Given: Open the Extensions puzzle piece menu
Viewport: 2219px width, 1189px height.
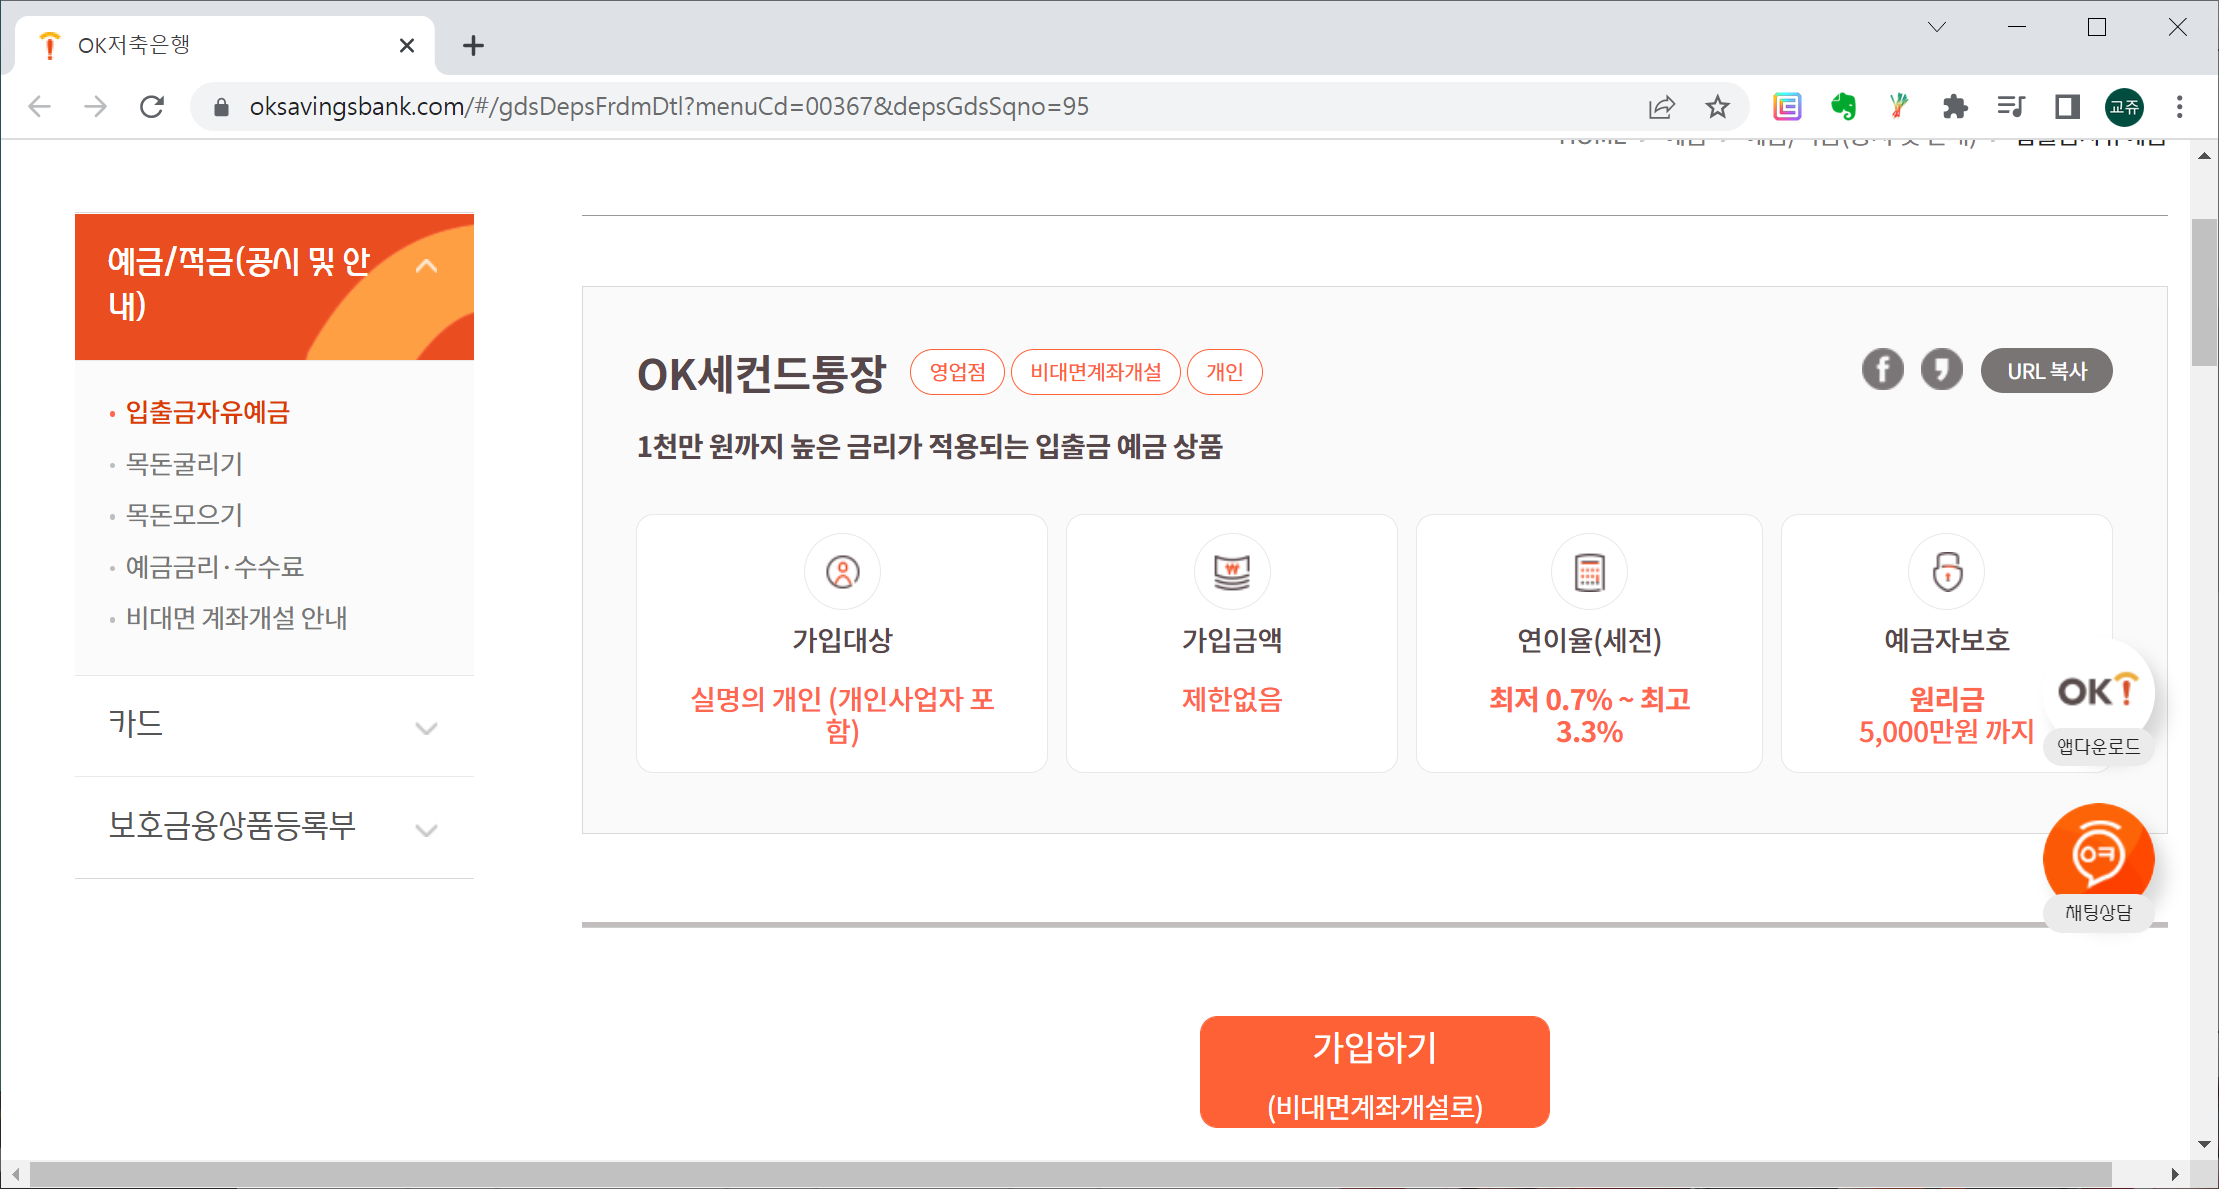Looking at the screenshot, I should 1954,106.
